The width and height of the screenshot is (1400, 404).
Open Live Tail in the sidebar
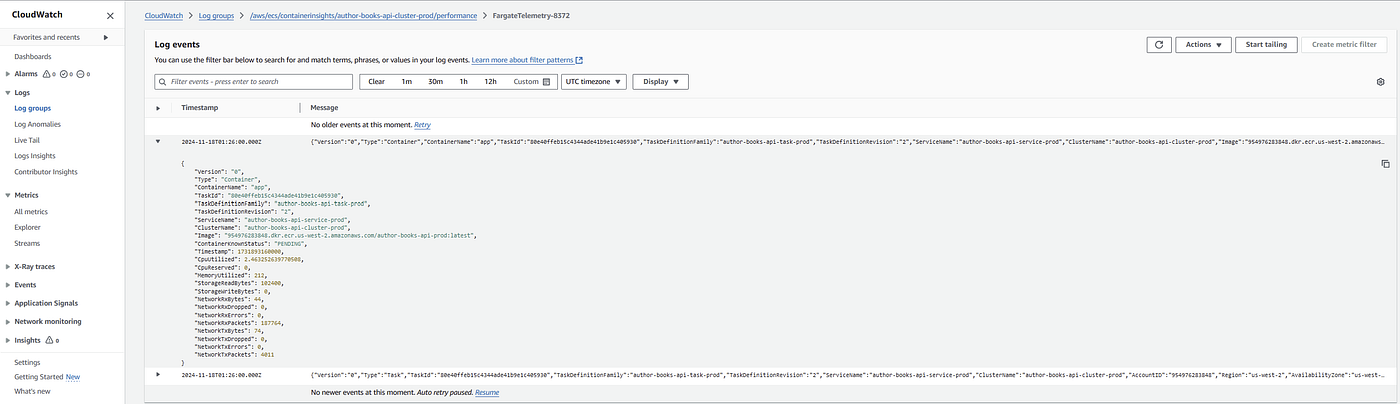click(x=27, y=141)
